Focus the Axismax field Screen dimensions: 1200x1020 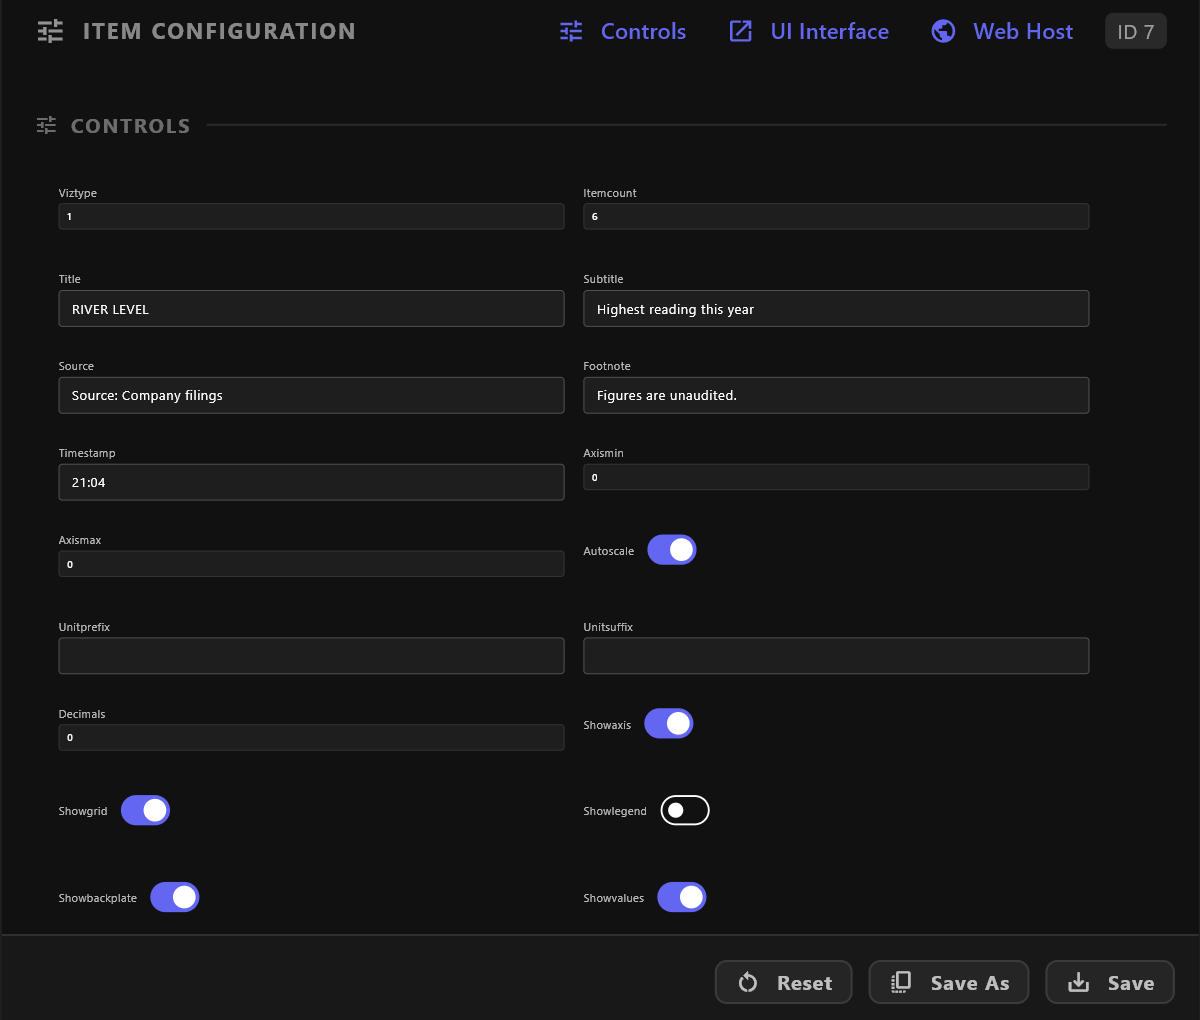[312, 564]
